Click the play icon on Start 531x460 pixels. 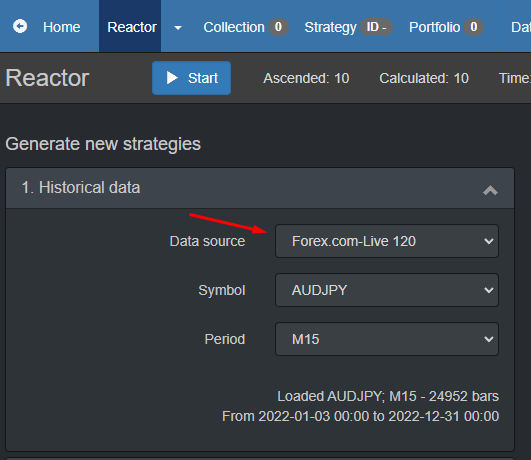click(172, 78)
